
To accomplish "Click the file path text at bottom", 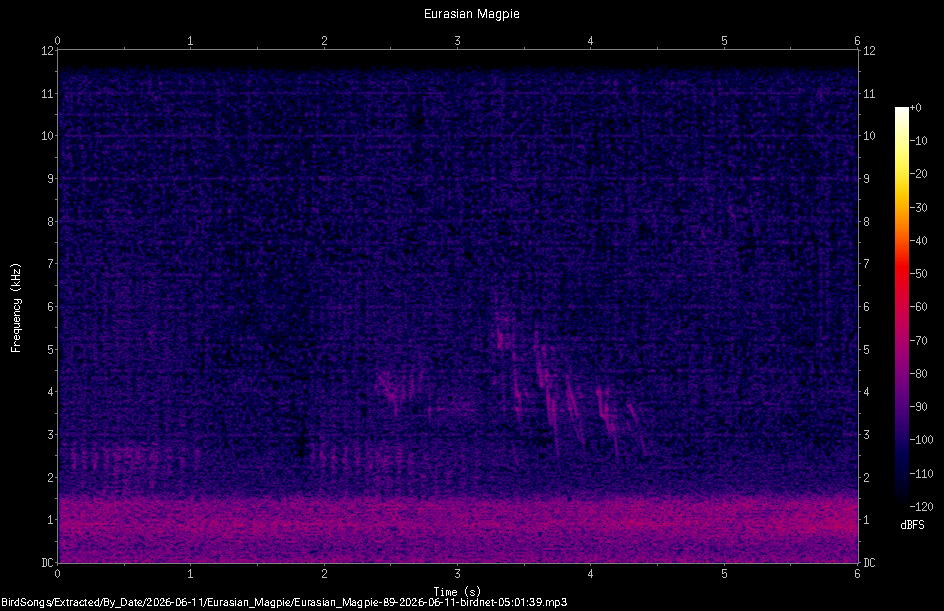I will point(284,602).
